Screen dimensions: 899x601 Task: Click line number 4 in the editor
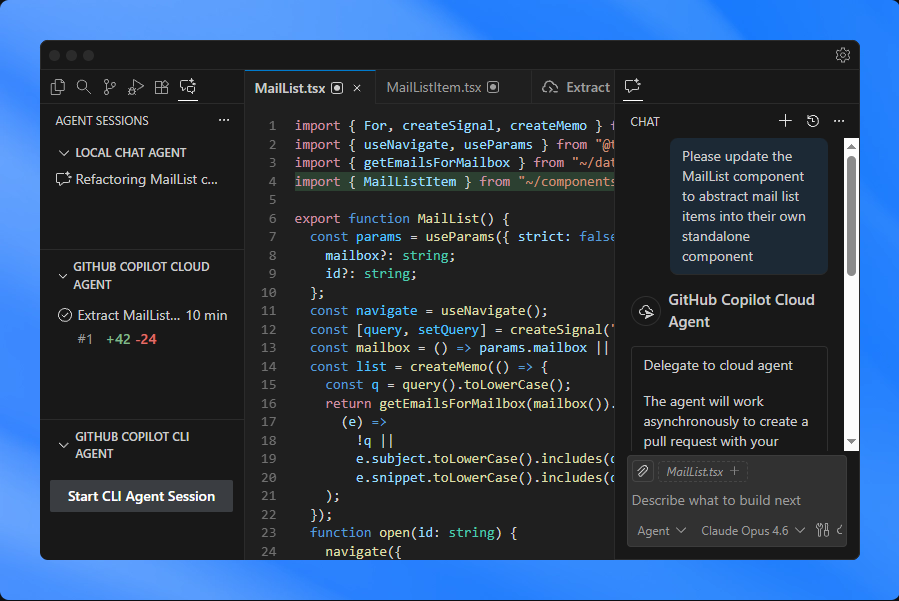click(272, 181)
